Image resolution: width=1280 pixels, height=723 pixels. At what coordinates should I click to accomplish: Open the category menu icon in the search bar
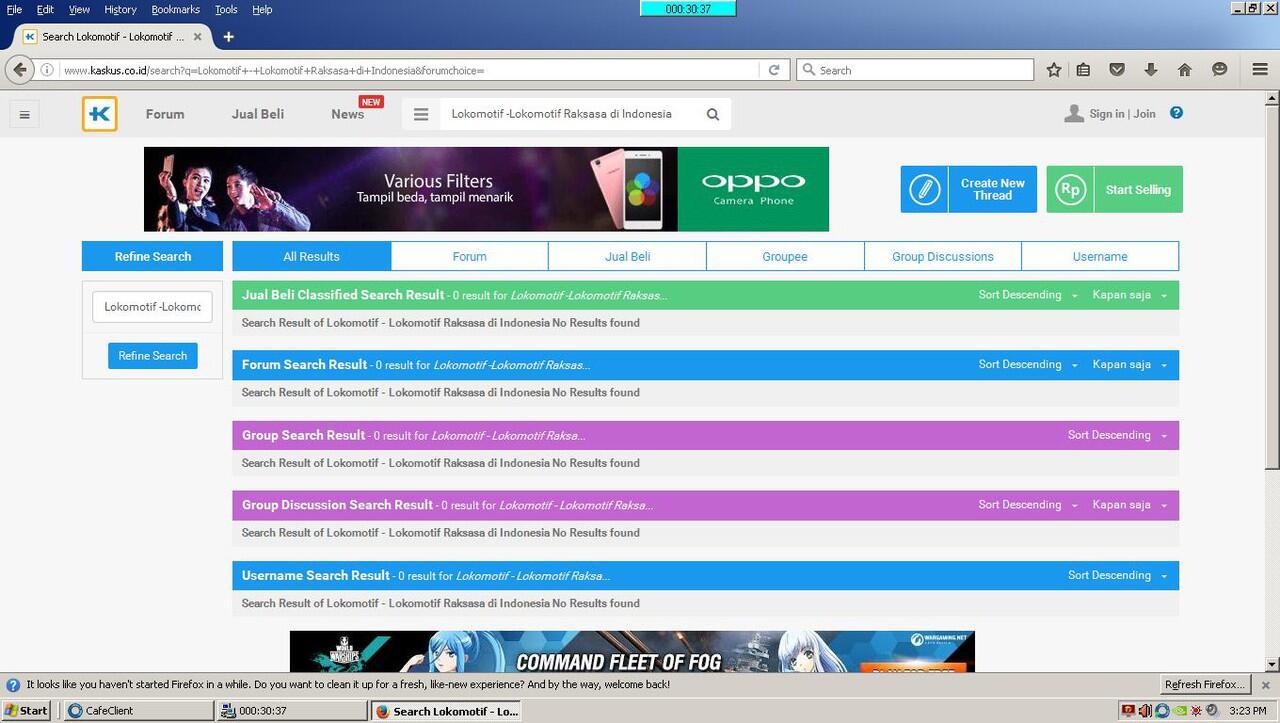pos(421,114)
